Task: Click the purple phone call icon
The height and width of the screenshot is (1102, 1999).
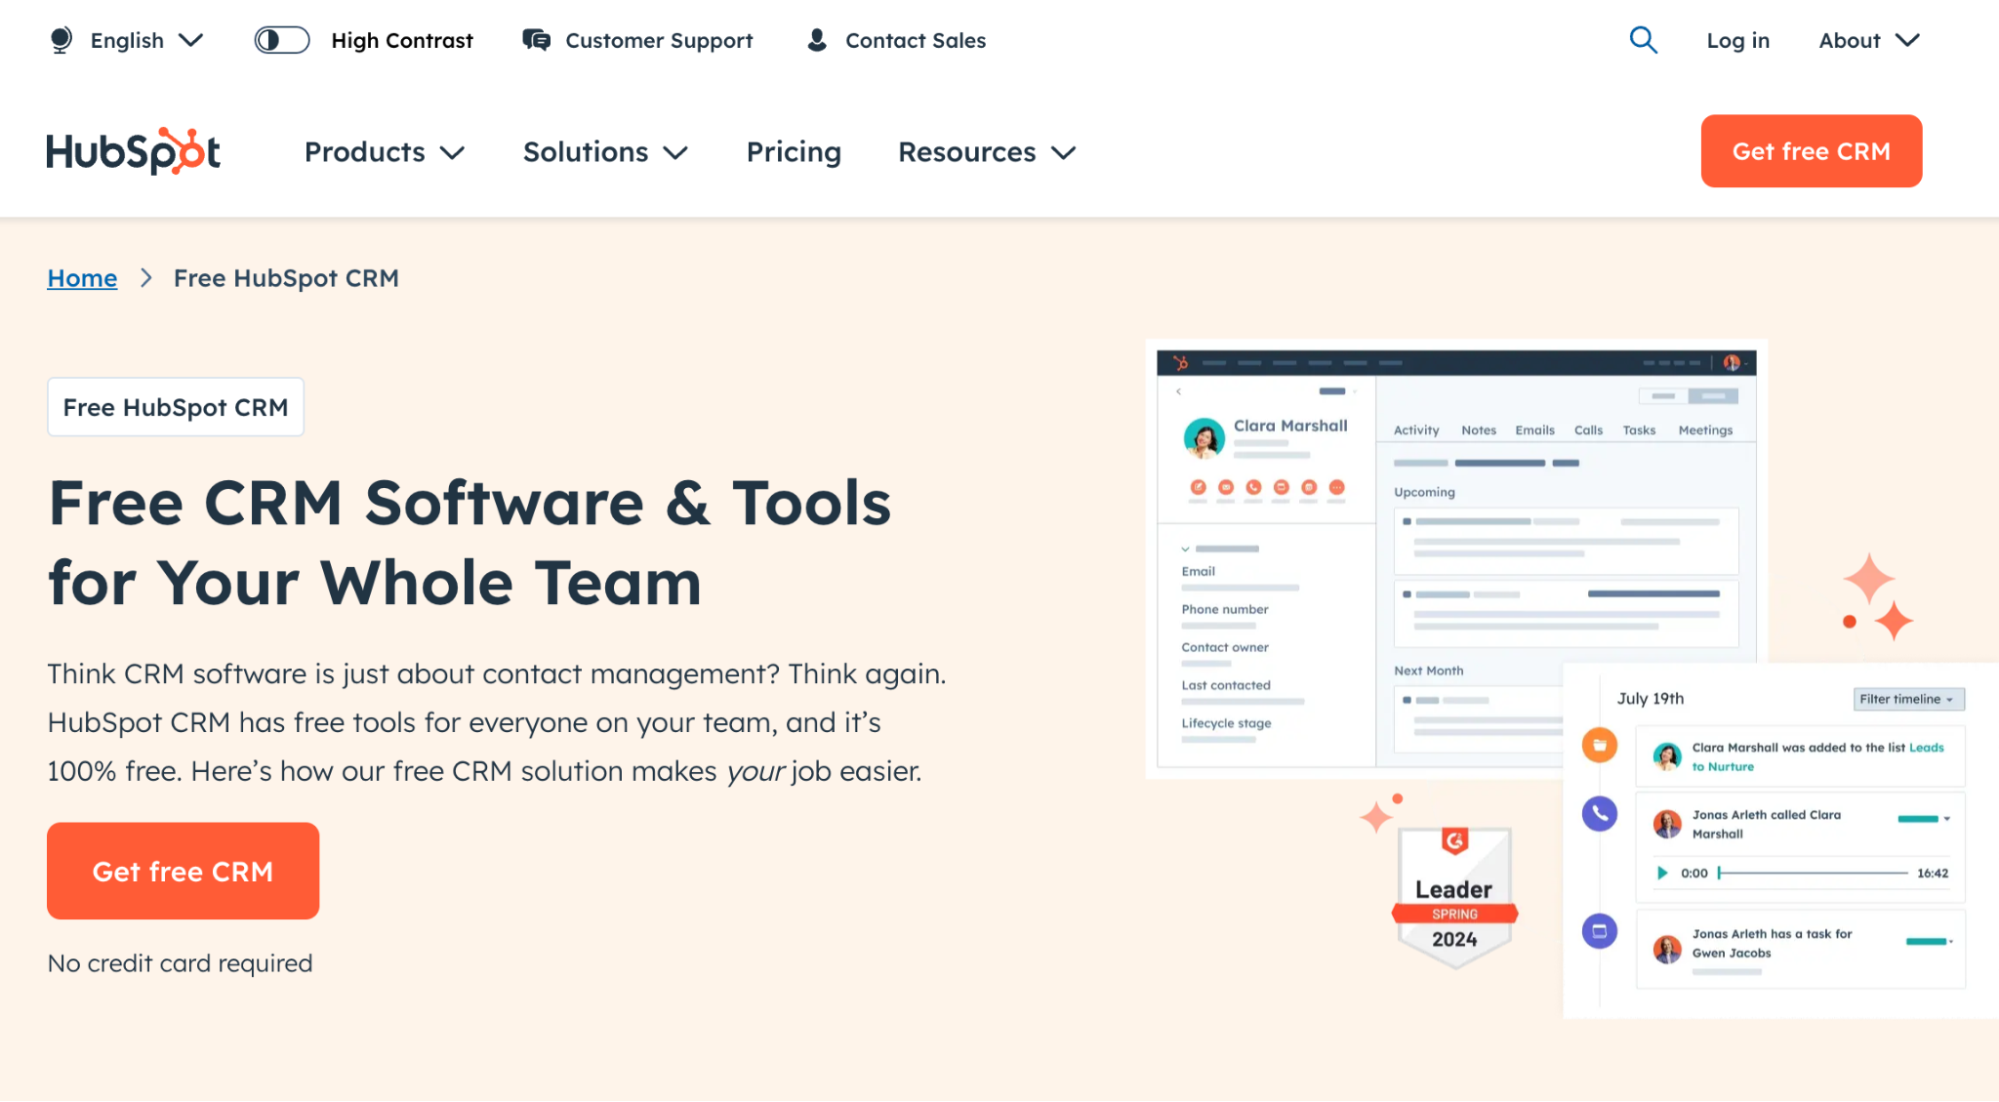Action: 1599,813
